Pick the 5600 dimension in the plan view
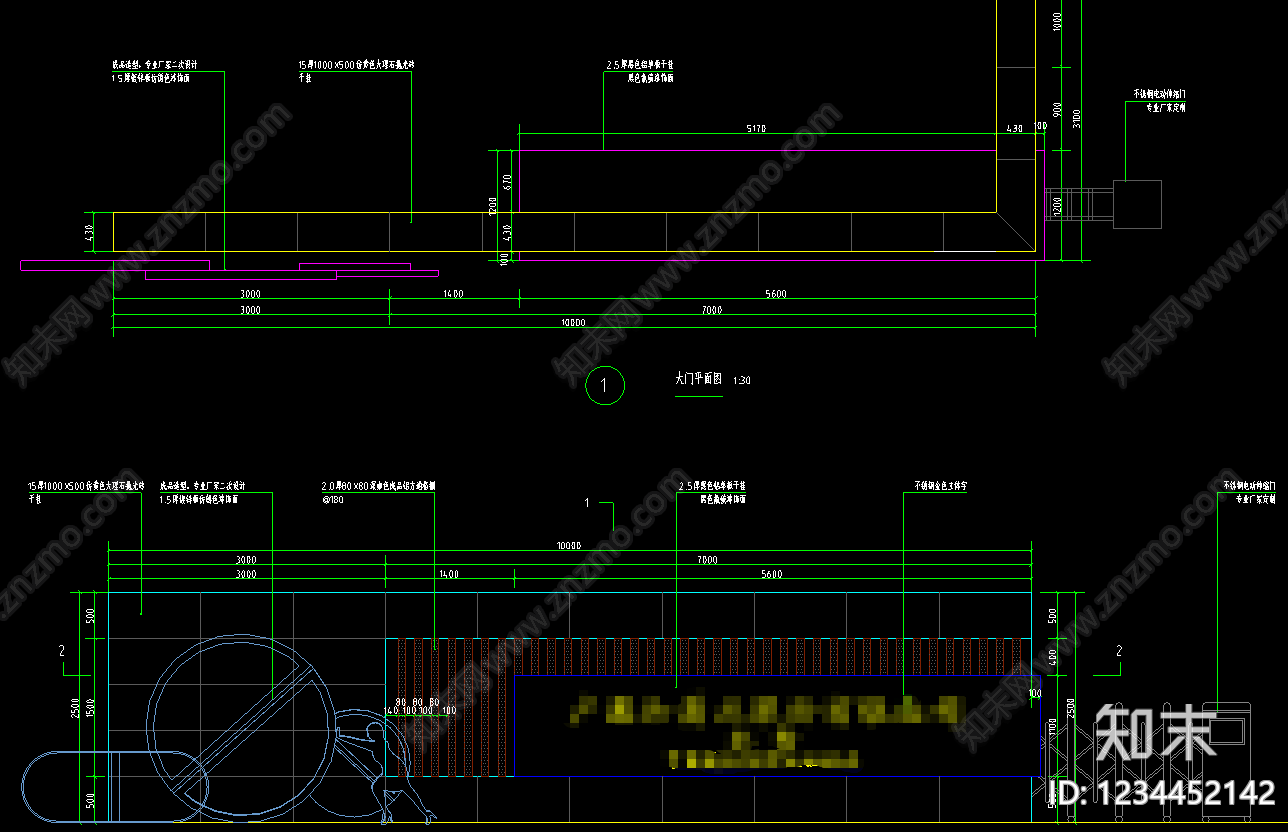This screenshot has width=1288, height=832. [x=775, y=294]
